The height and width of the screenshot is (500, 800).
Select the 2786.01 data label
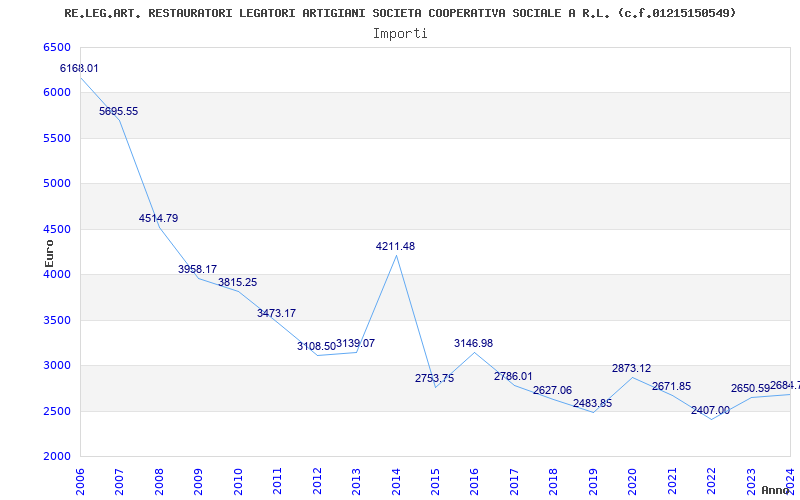pyautogui.click(x=513, y=377)
